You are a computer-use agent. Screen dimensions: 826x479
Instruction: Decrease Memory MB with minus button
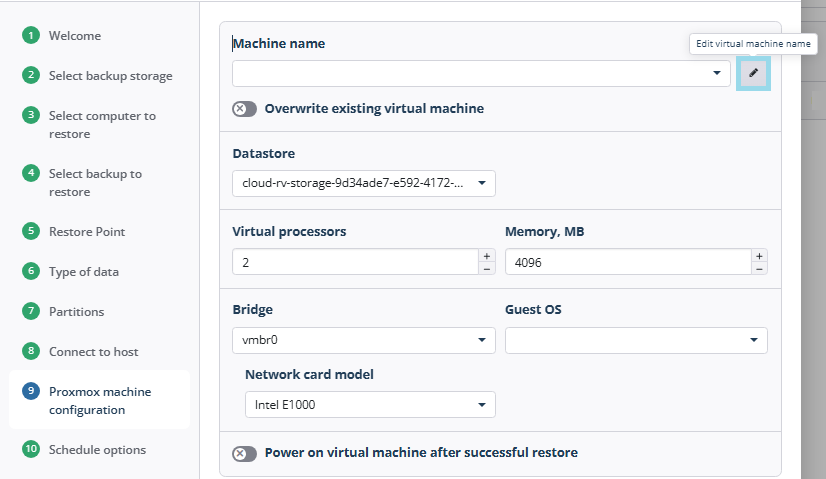point(759,269)
